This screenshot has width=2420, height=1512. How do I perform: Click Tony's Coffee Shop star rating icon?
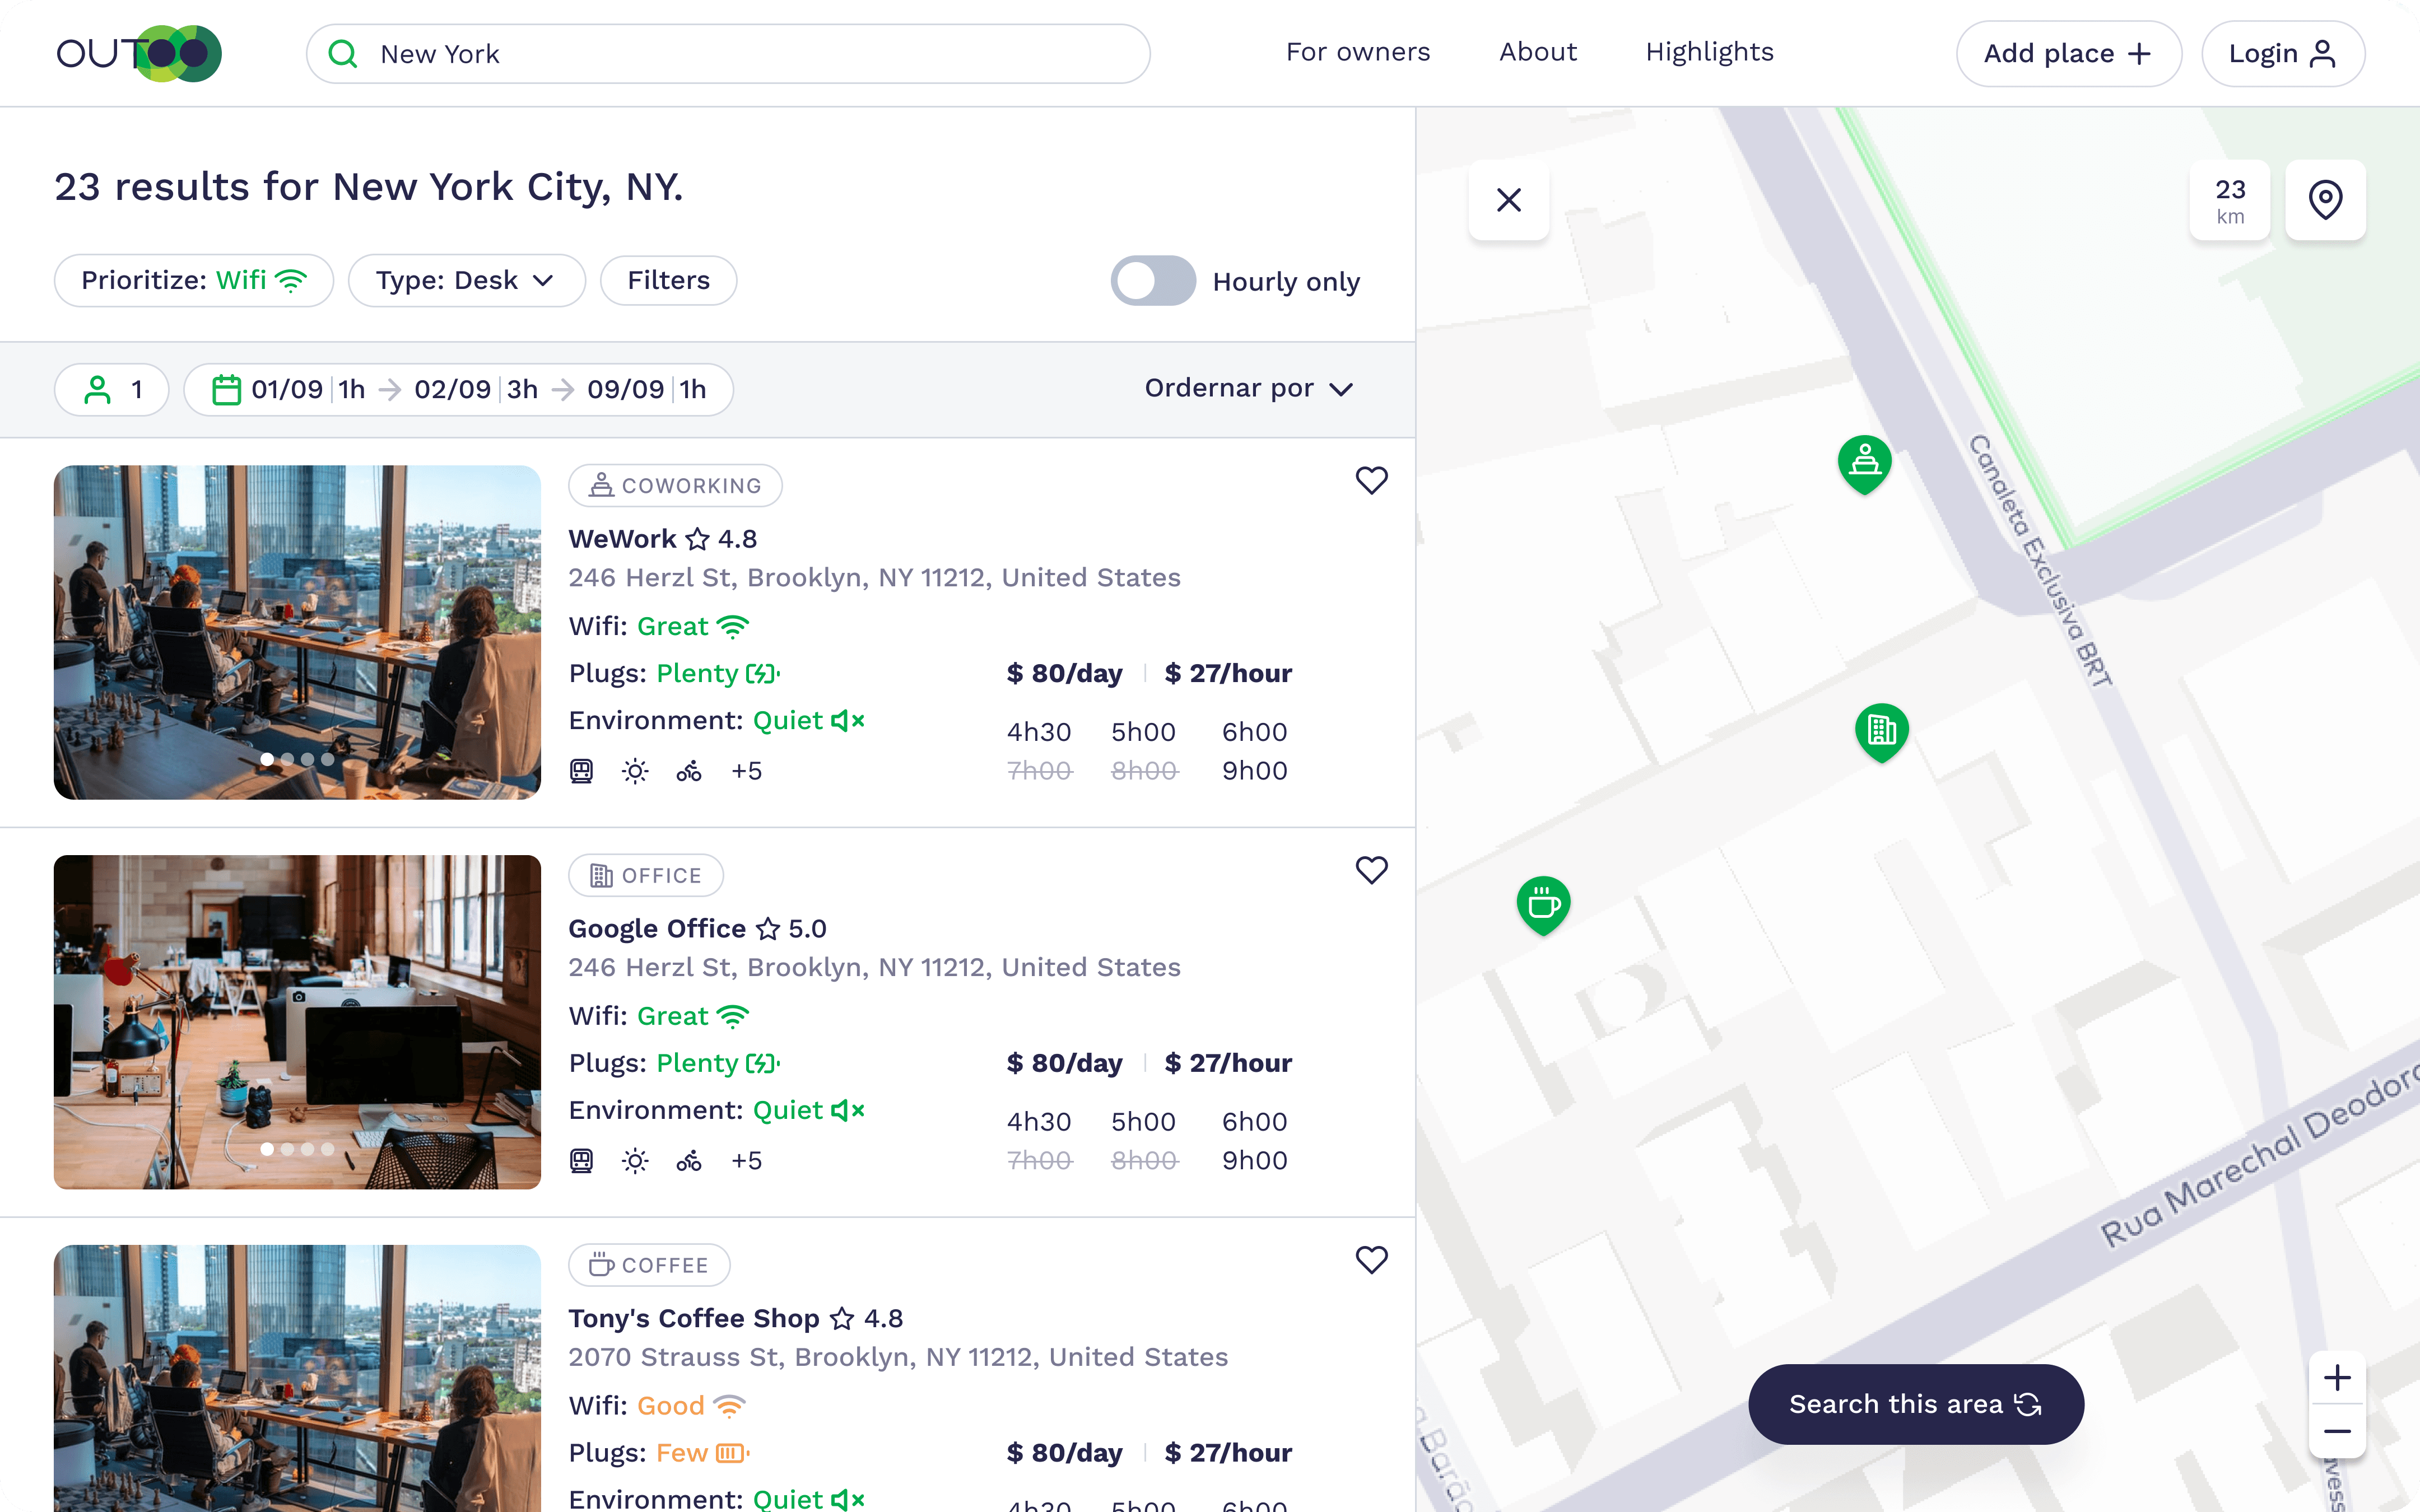point(843,1319)
